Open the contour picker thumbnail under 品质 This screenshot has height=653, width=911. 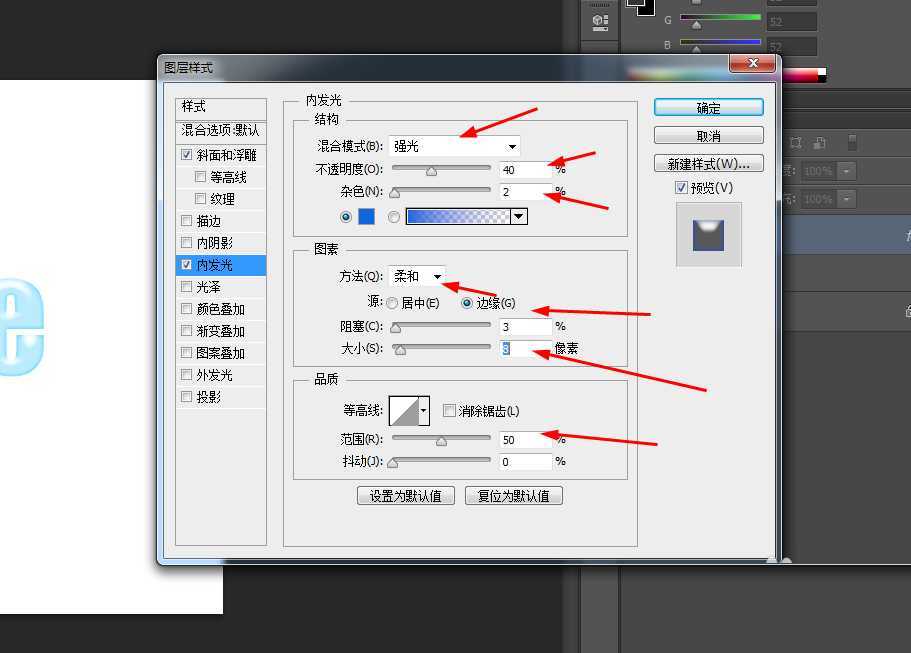coord(404,410)
